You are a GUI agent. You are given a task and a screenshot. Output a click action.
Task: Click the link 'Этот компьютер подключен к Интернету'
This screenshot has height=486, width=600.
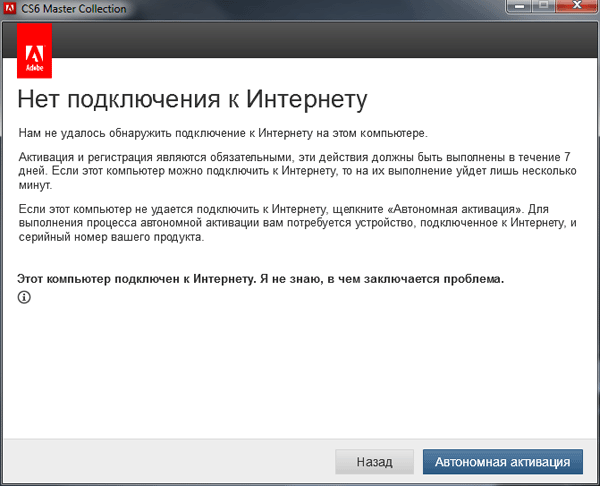[x=261, y=279]
